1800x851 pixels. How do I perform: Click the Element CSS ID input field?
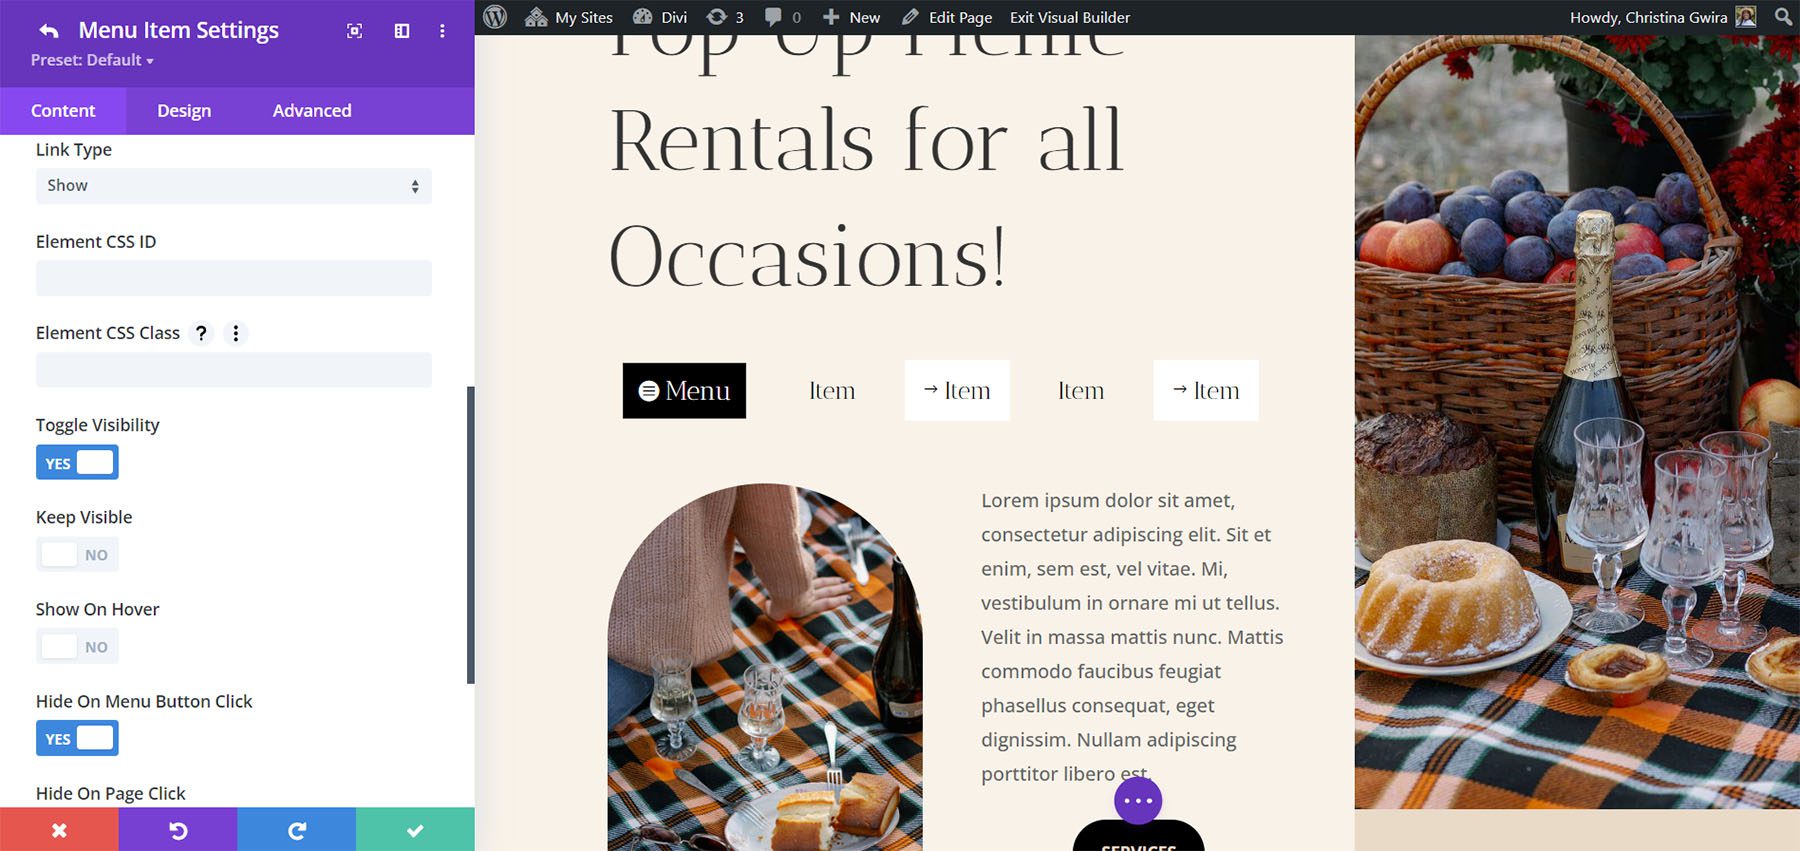coord(234,278)
